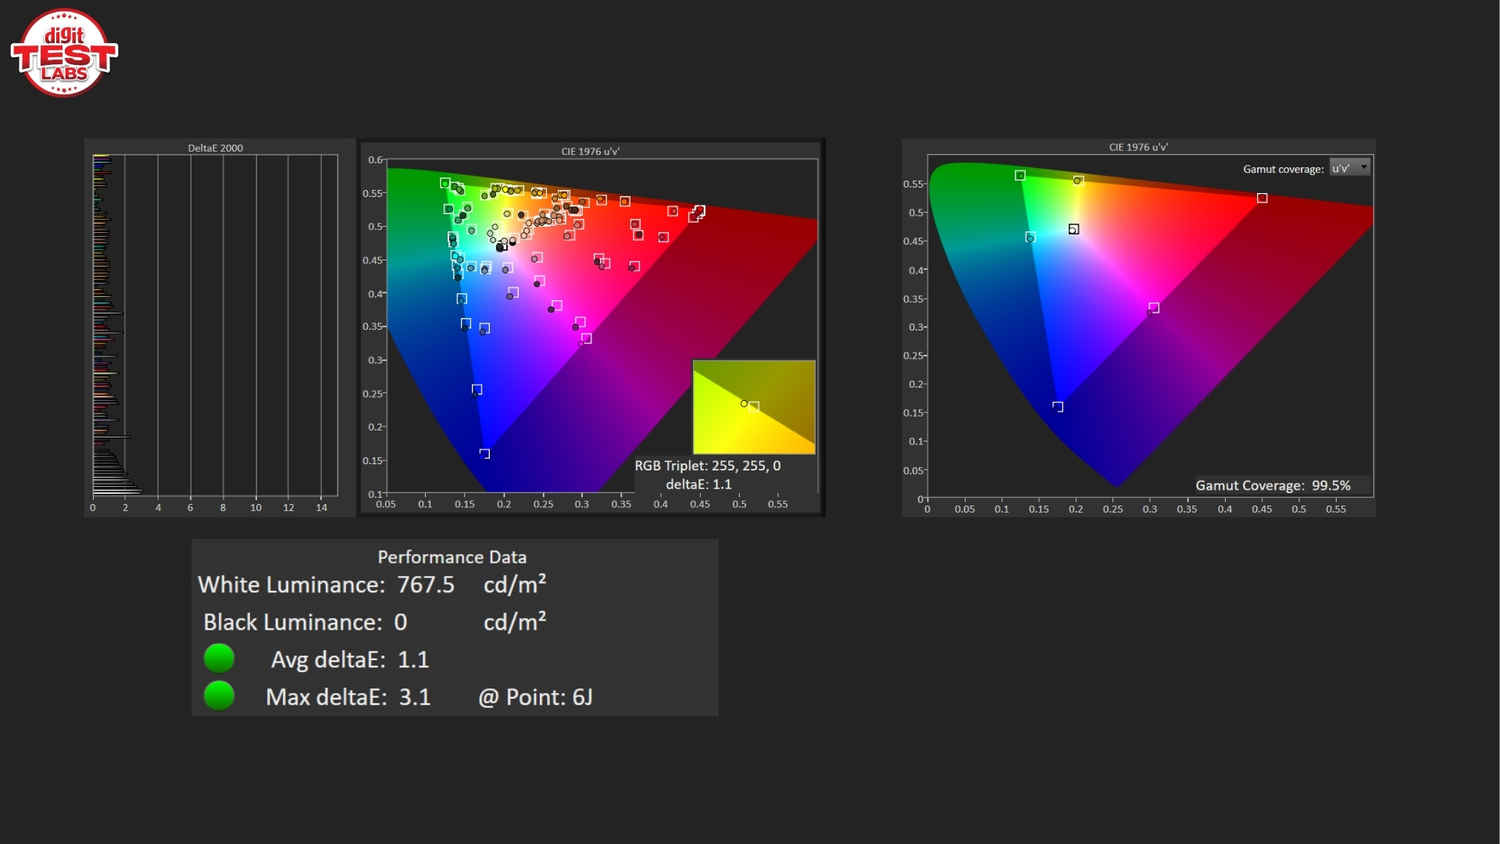This screenshot has width=1500, height=844.
Task: Open the Gamut coverage u'v' dropdown
Action: pyautogui.click(x=1349, y=168)
